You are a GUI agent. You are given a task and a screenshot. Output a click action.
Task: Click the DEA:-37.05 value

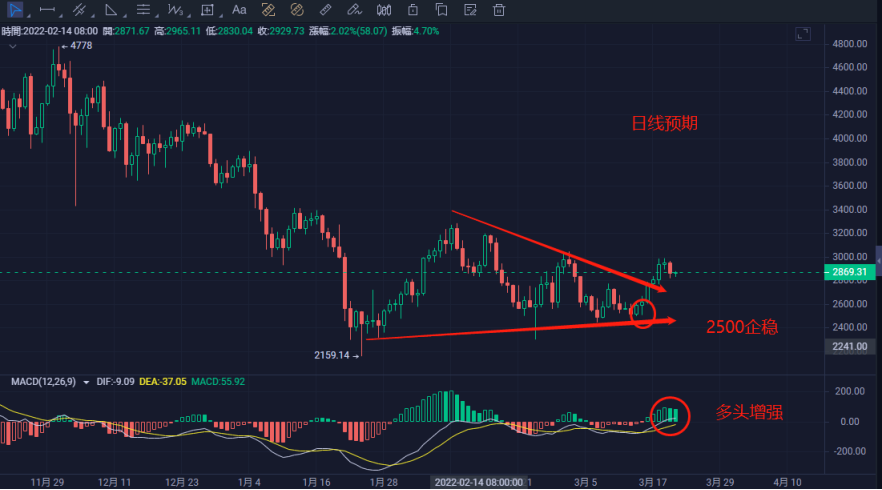163,382
